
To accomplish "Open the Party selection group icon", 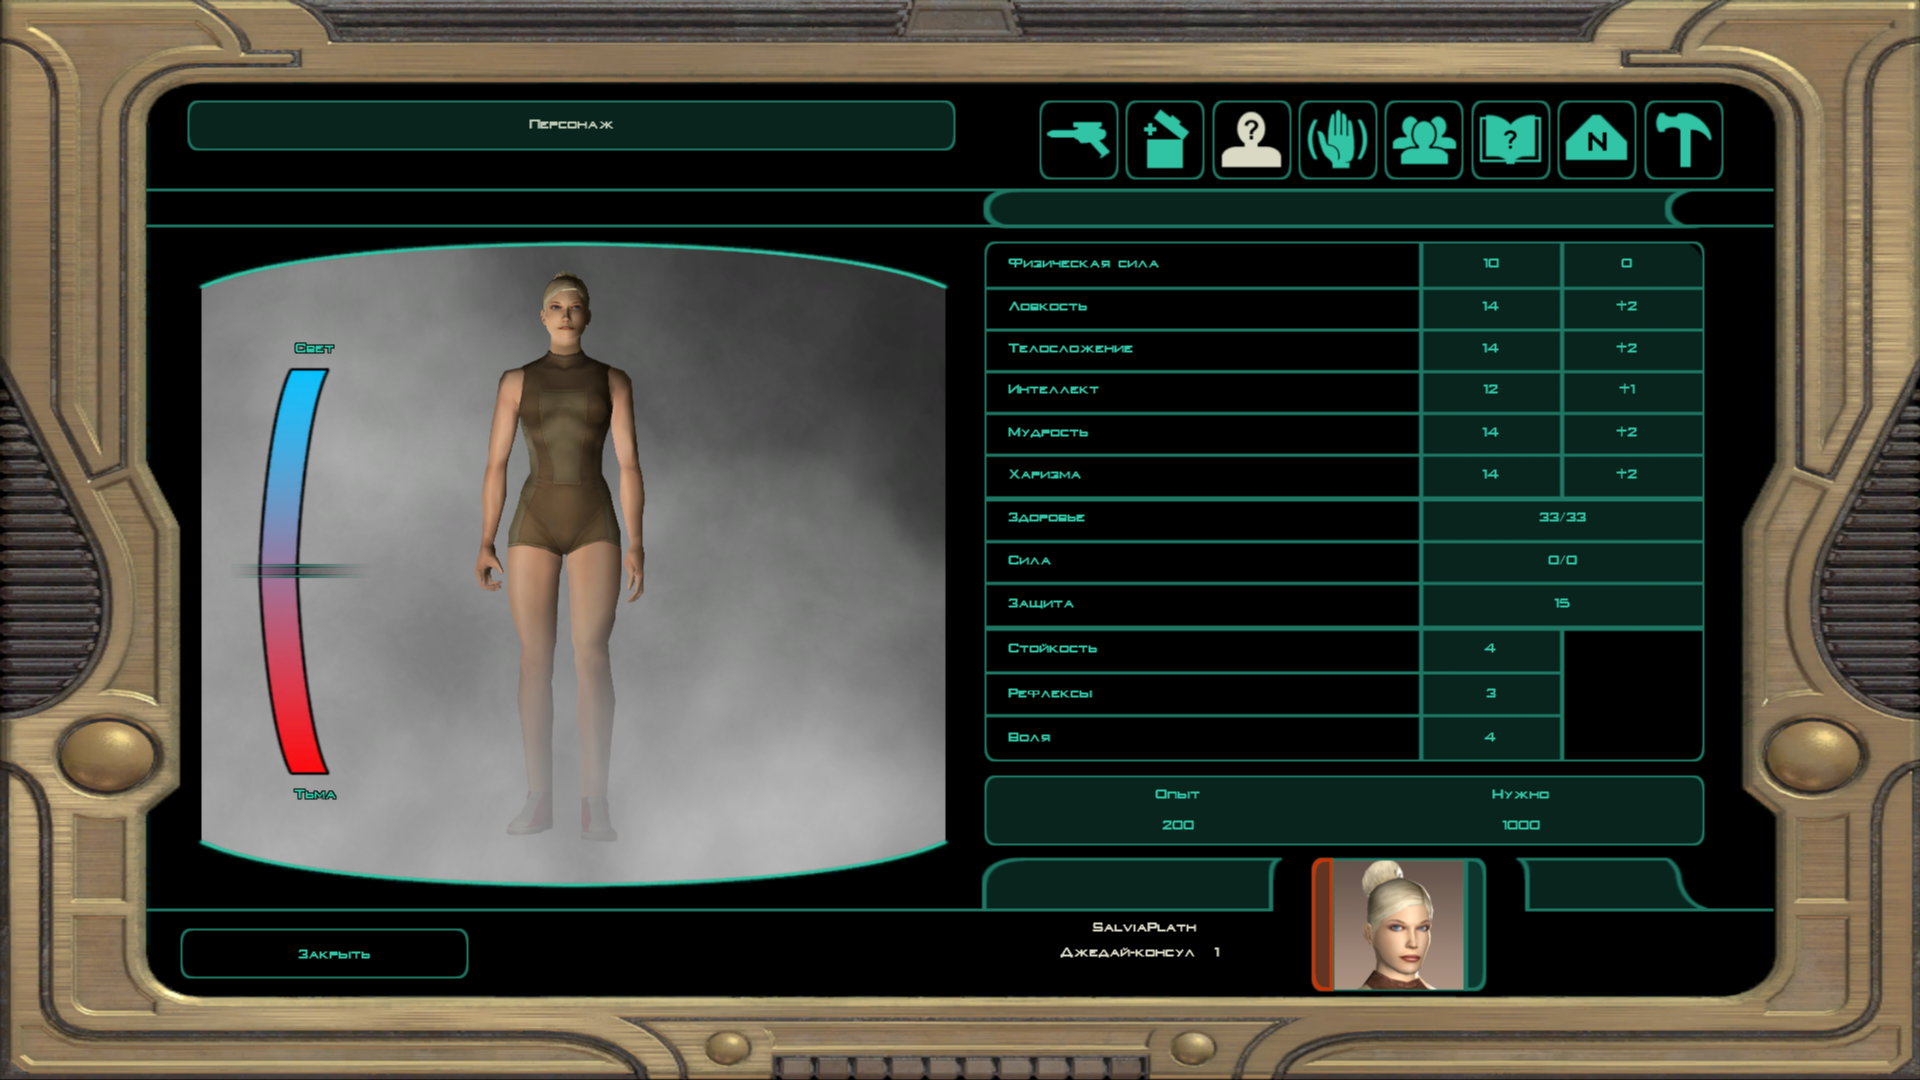I will 1424,140.
